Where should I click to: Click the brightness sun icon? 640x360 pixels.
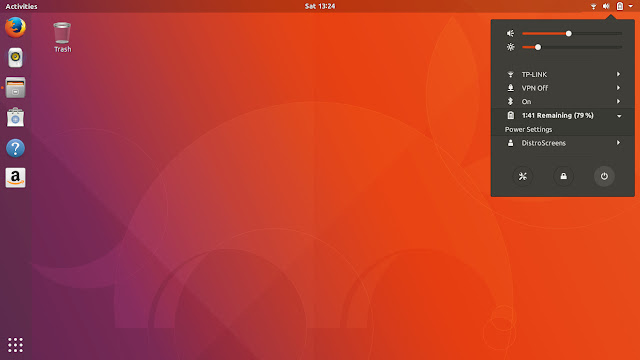click(x=511, y=47)
